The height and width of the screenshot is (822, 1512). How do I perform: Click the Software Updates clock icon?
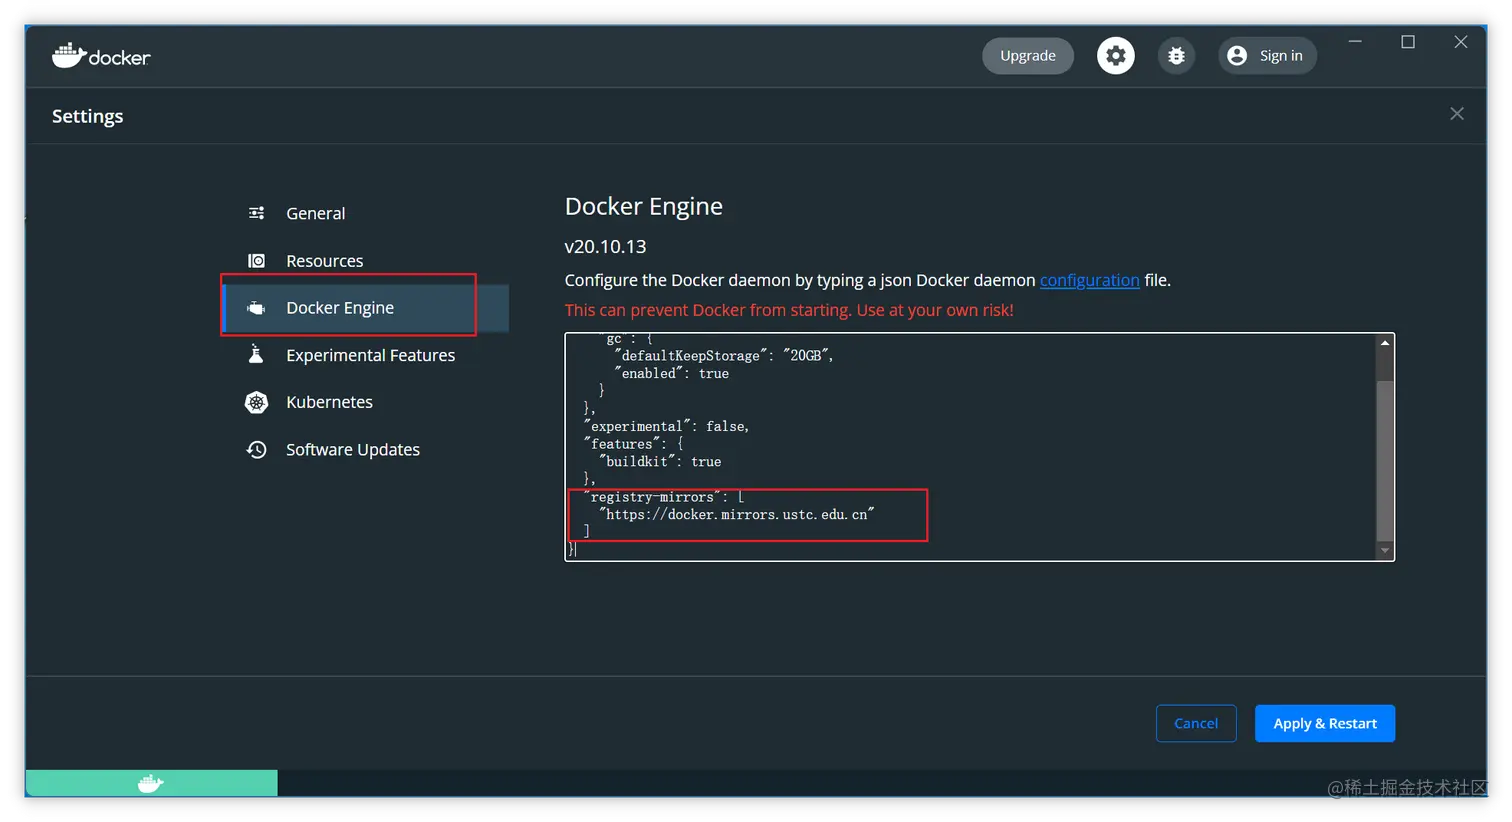pos(257,449)
